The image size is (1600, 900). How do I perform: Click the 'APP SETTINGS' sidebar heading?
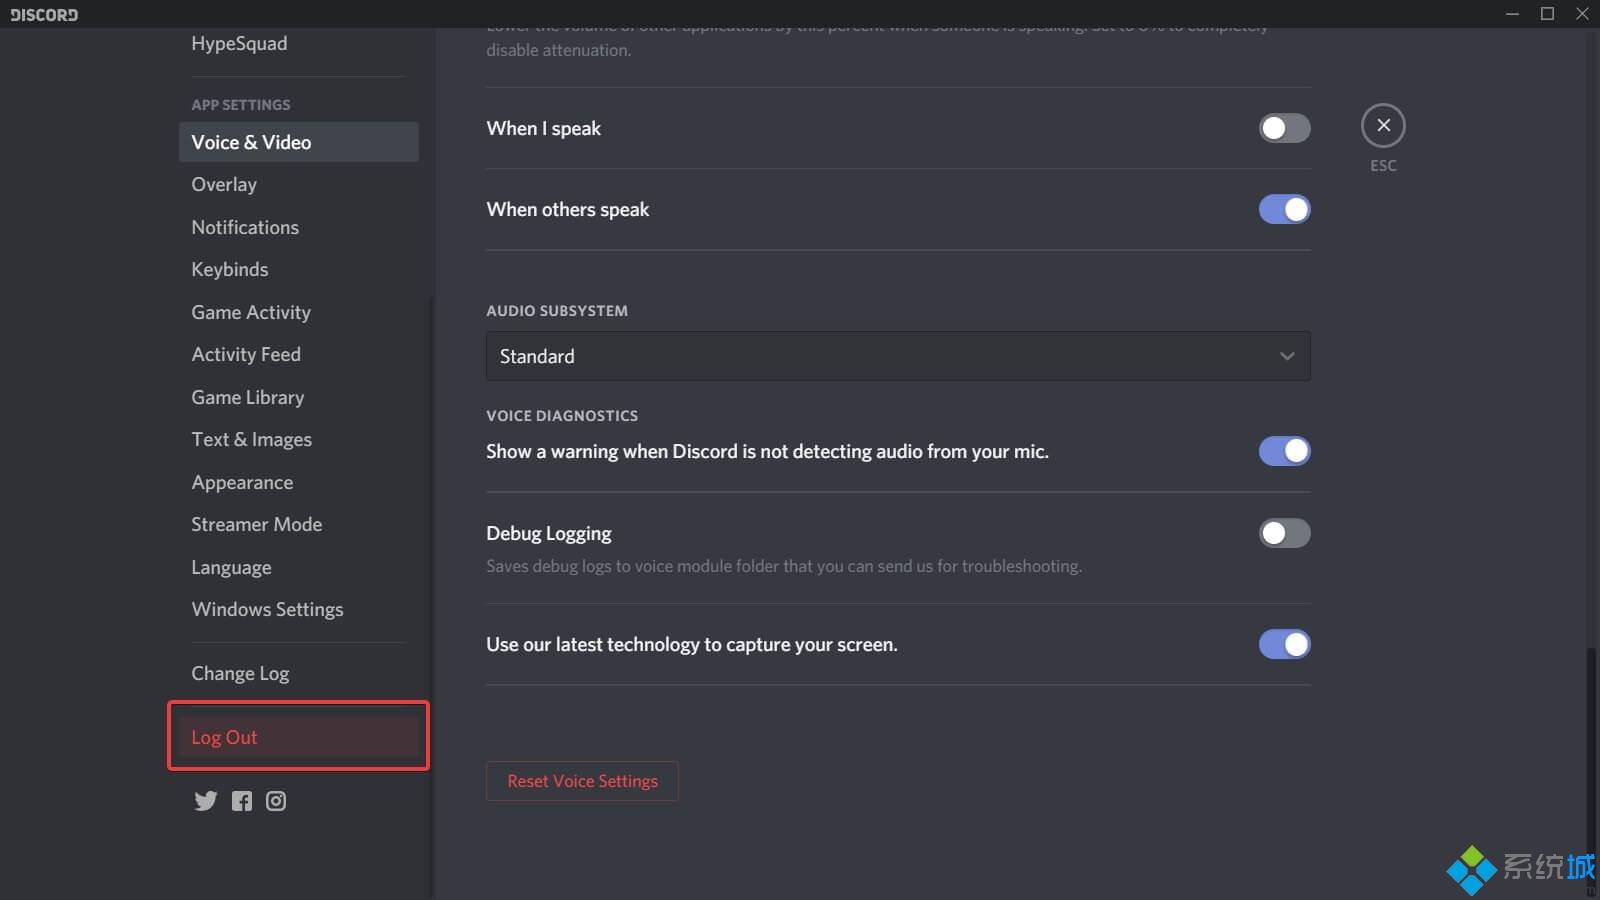(x=241, y=105)
